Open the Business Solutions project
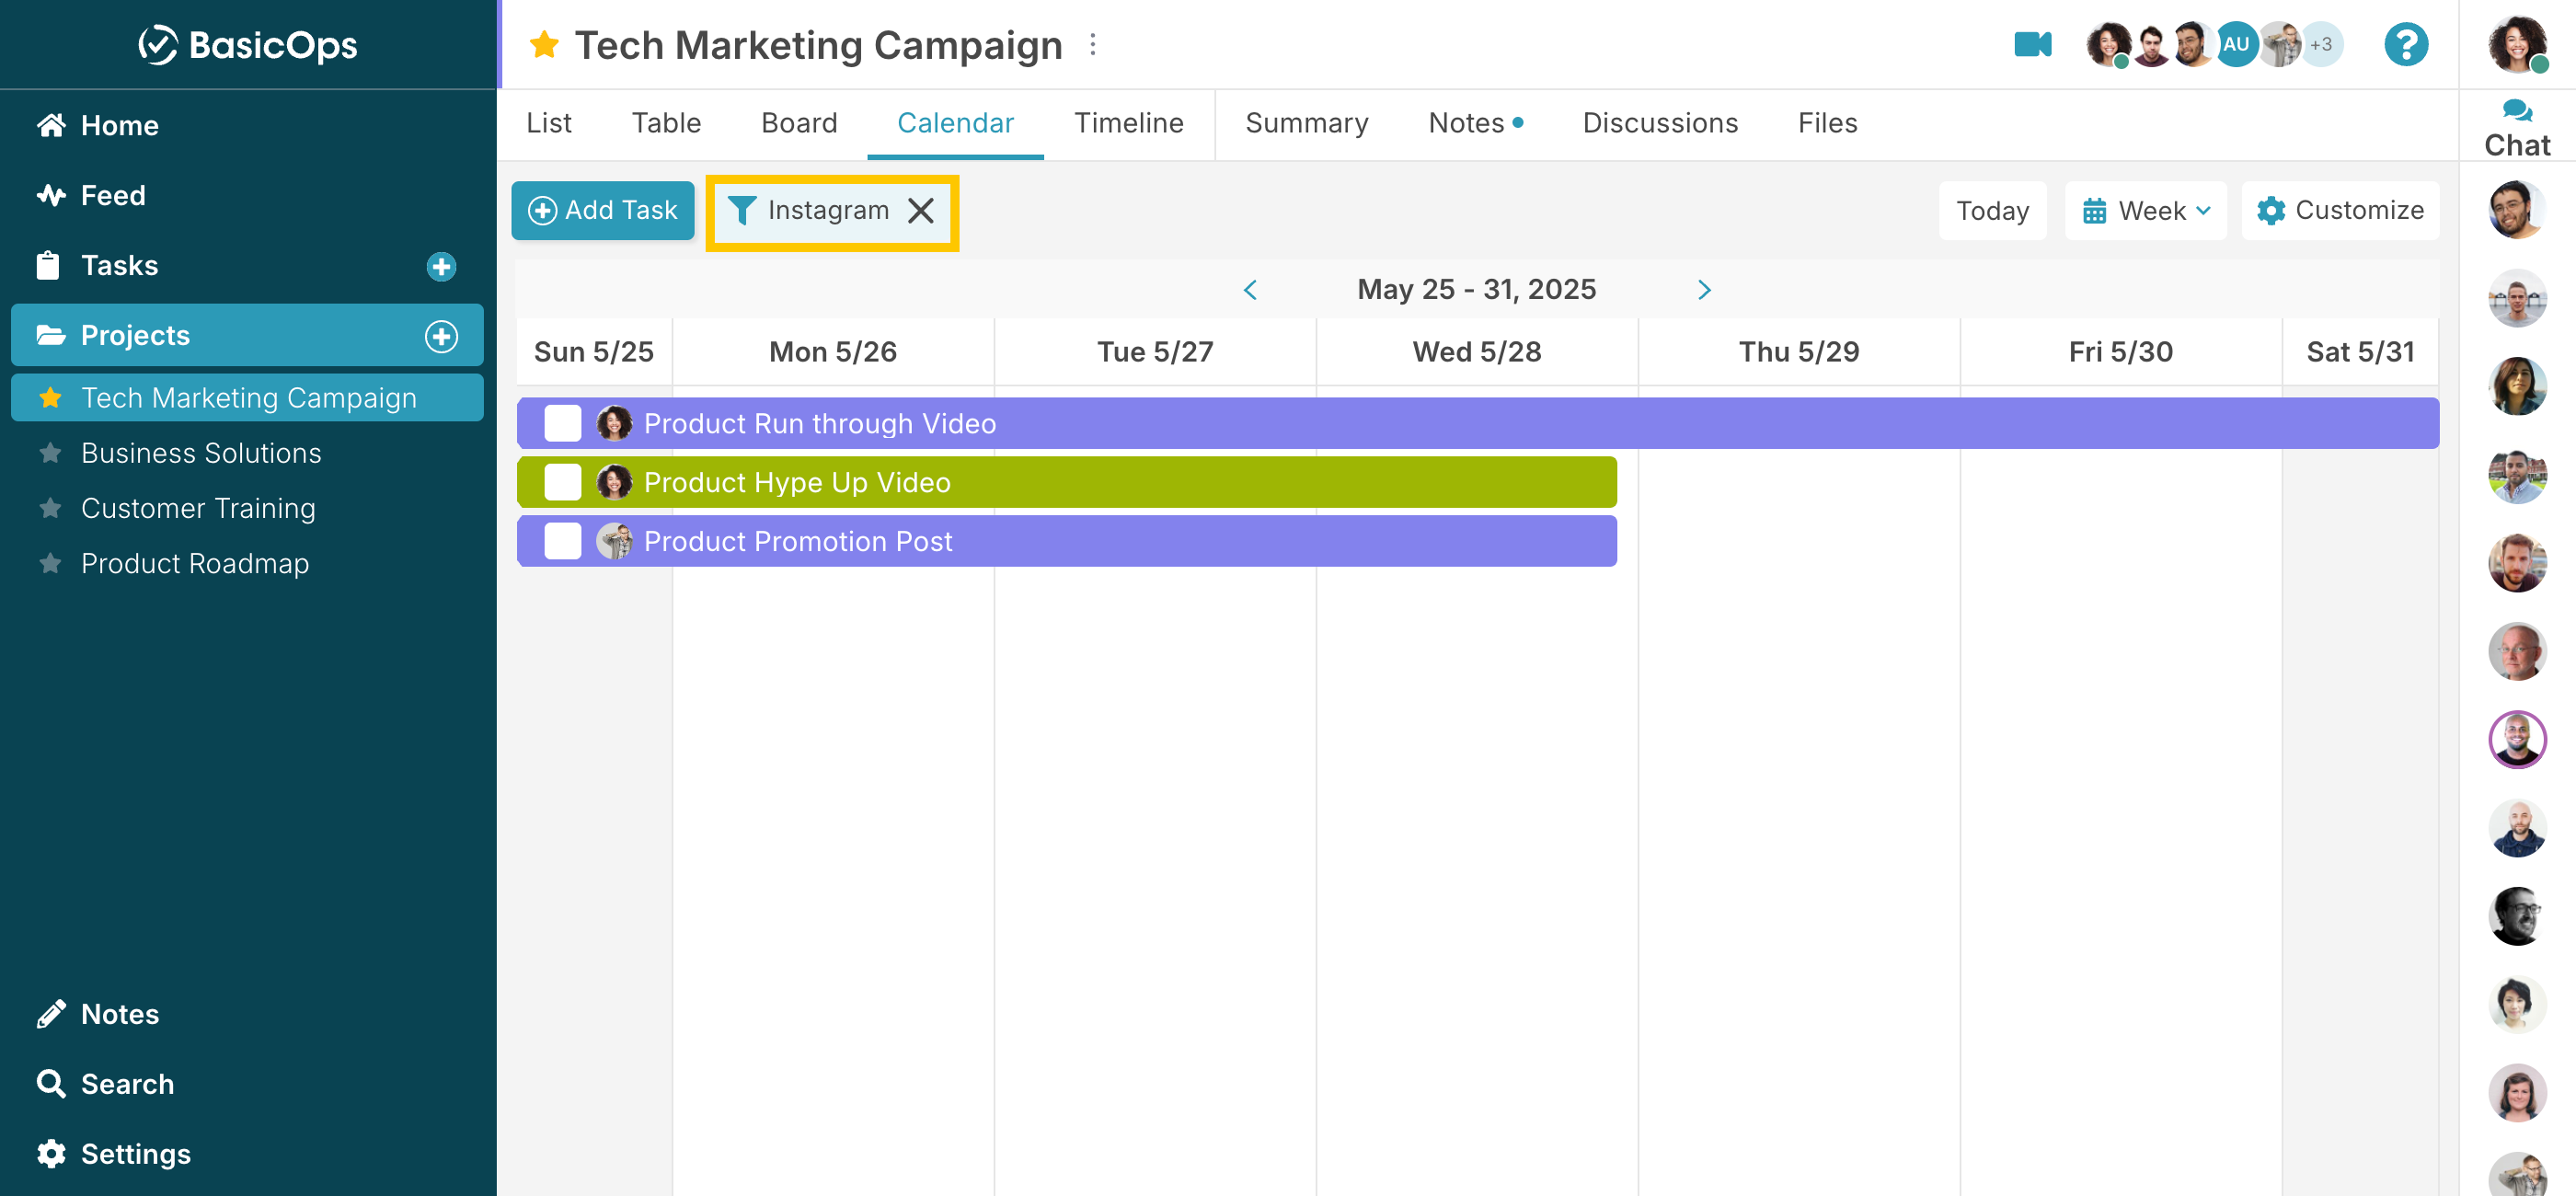This screenshot has width=2576, height=1196. coord(201,453)
